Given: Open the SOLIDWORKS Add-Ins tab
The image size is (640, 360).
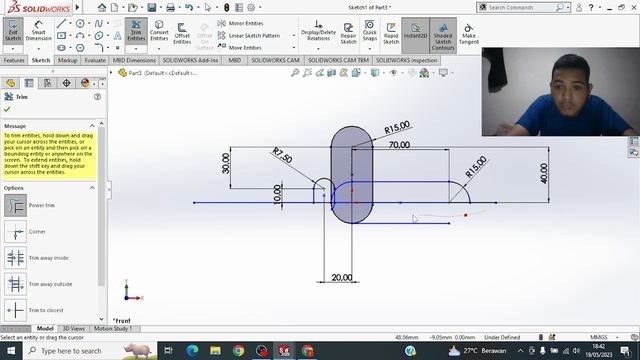Looking at the screenshot, I should tap(190, 60).
